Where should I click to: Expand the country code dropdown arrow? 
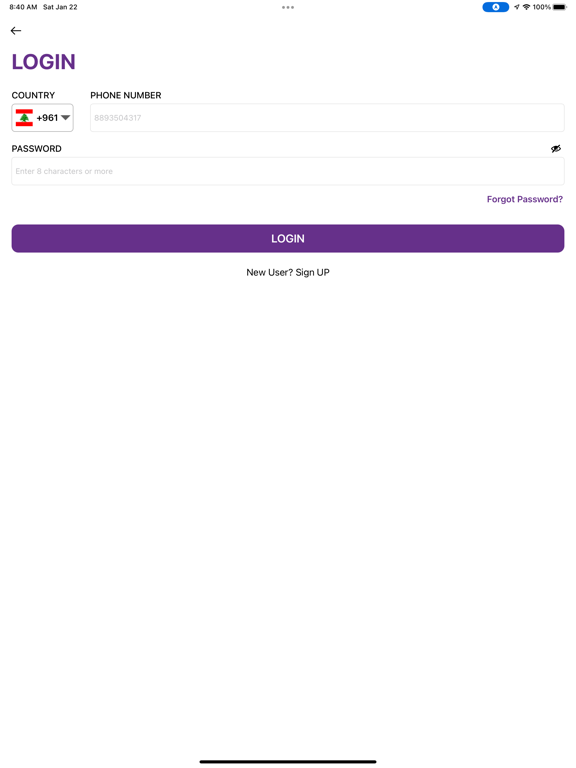coord(65,118)
